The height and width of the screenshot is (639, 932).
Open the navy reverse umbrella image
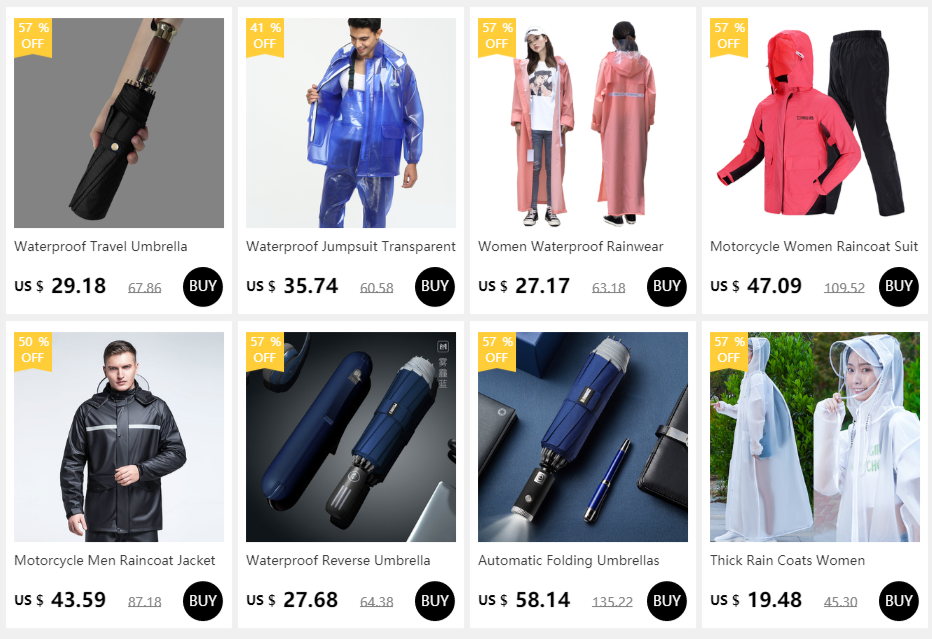pos(351,437)
